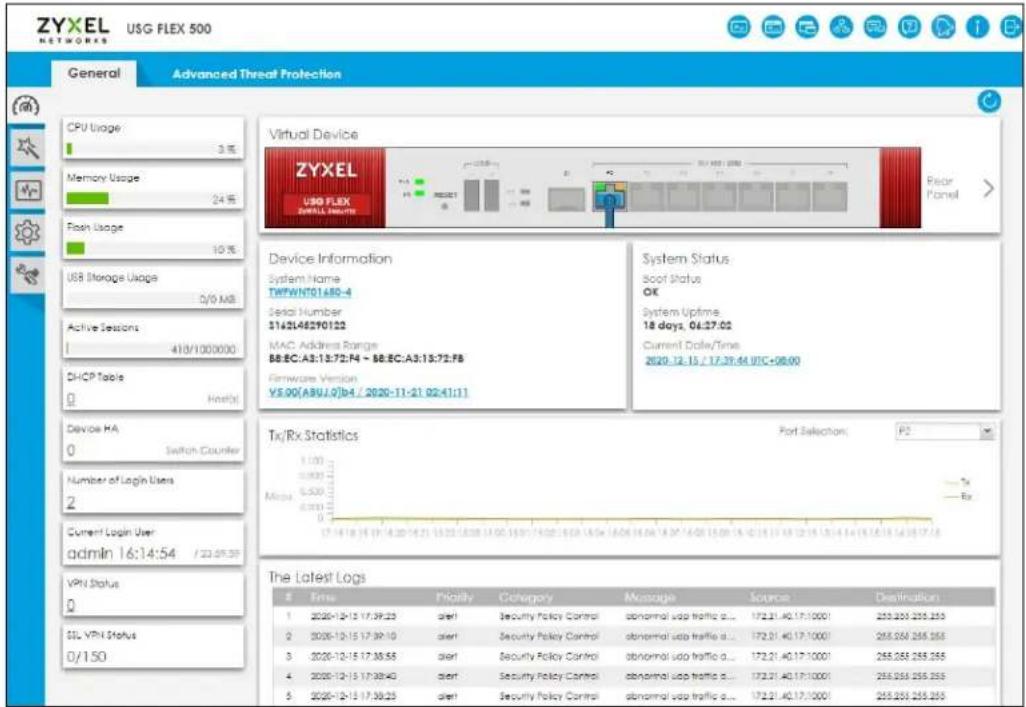This screenshot has height=707, width=1026.
Task: Click the CPU Usage progress bar
Action: 152,149
